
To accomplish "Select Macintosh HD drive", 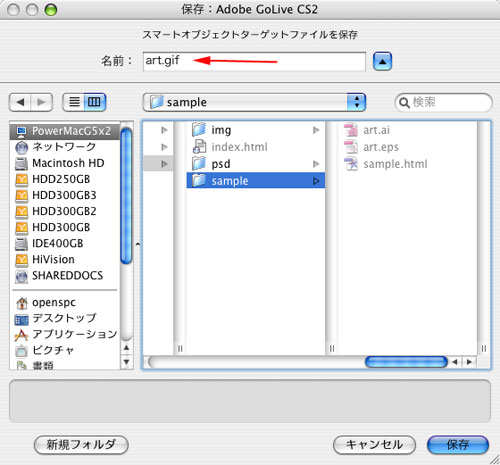I will click(x=65, y=163).
